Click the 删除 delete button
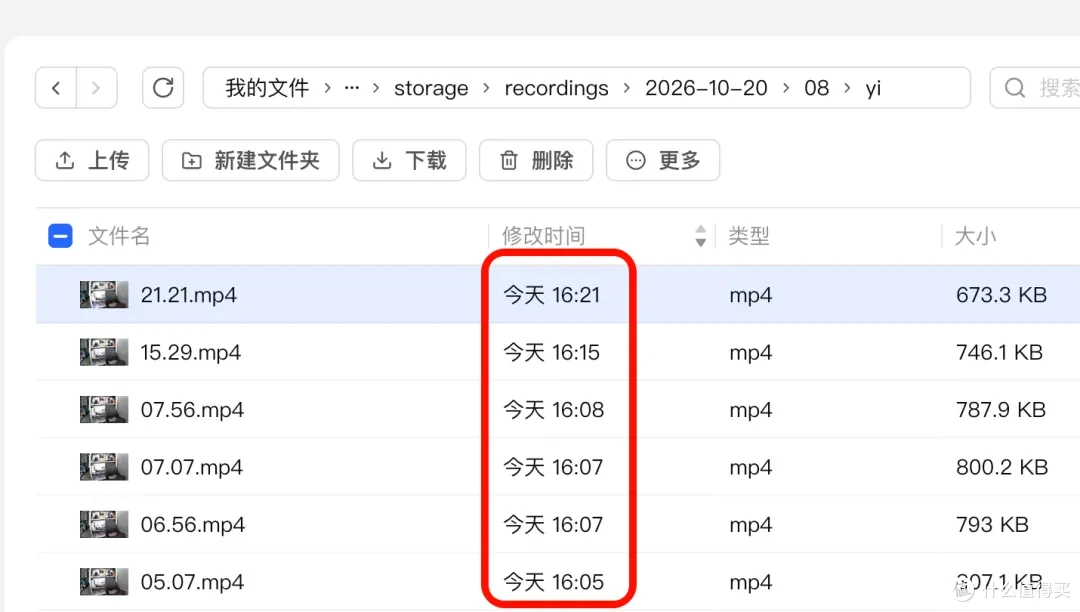 [536, 160]
